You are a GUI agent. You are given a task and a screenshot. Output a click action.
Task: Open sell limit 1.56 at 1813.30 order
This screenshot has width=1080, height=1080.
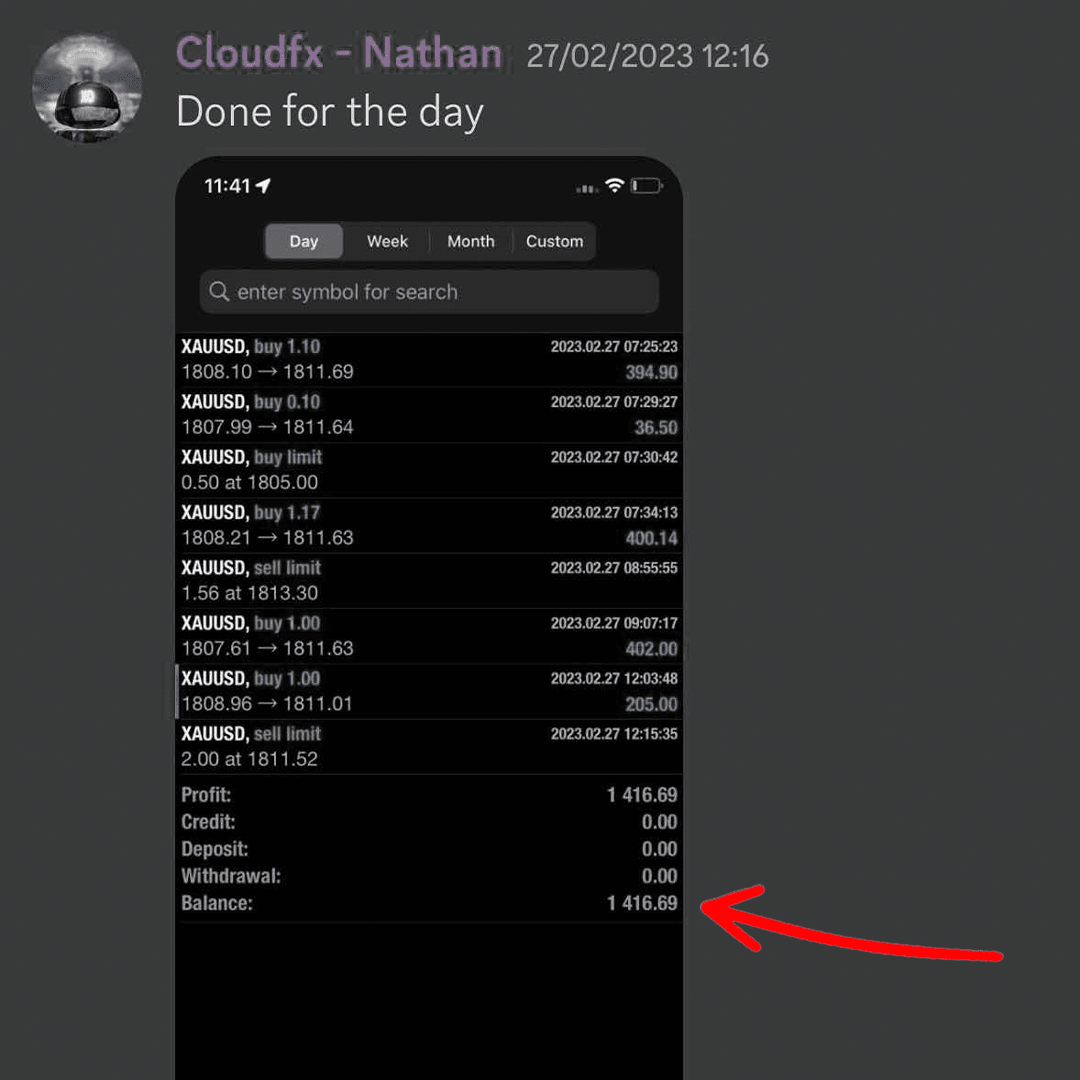pyautogui.click(x=429, y=581)
